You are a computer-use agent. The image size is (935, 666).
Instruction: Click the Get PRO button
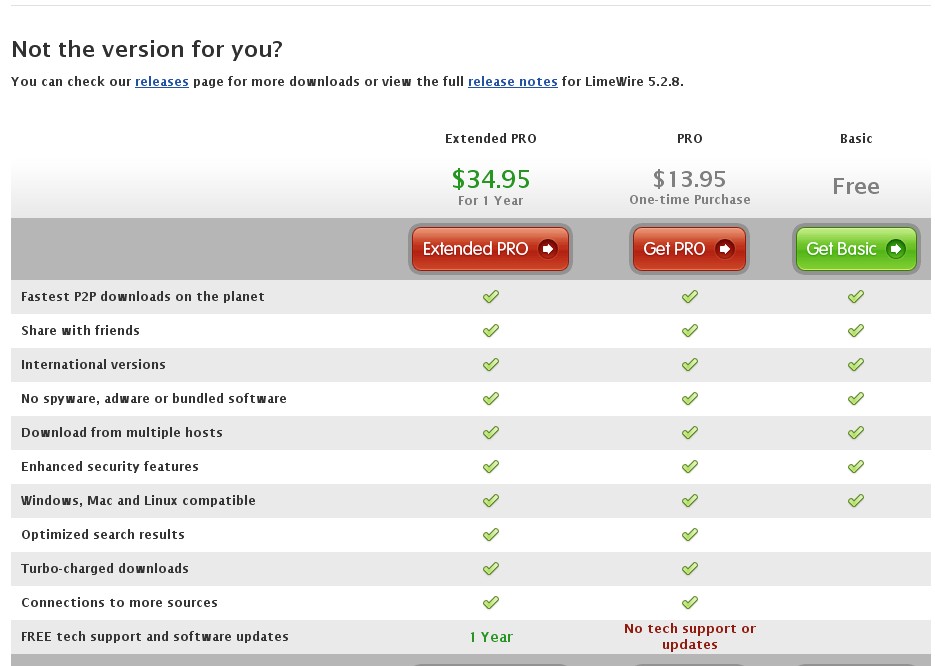pyautogui.click(x=689, y=249)
